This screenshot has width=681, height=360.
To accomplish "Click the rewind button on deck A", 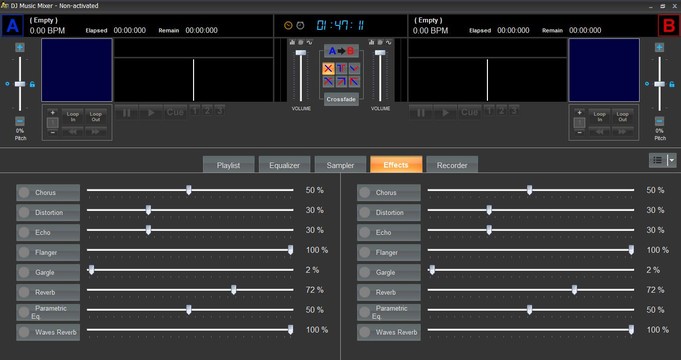I will coord(73,131).
